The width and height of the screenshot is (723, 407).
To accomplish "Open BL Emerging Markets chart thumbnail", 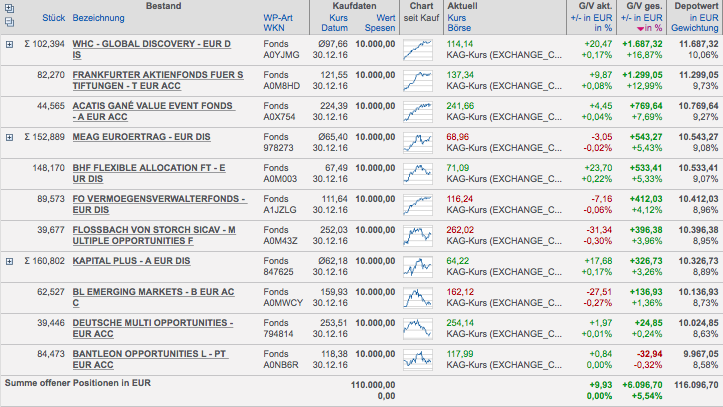I will pos(418,297).
